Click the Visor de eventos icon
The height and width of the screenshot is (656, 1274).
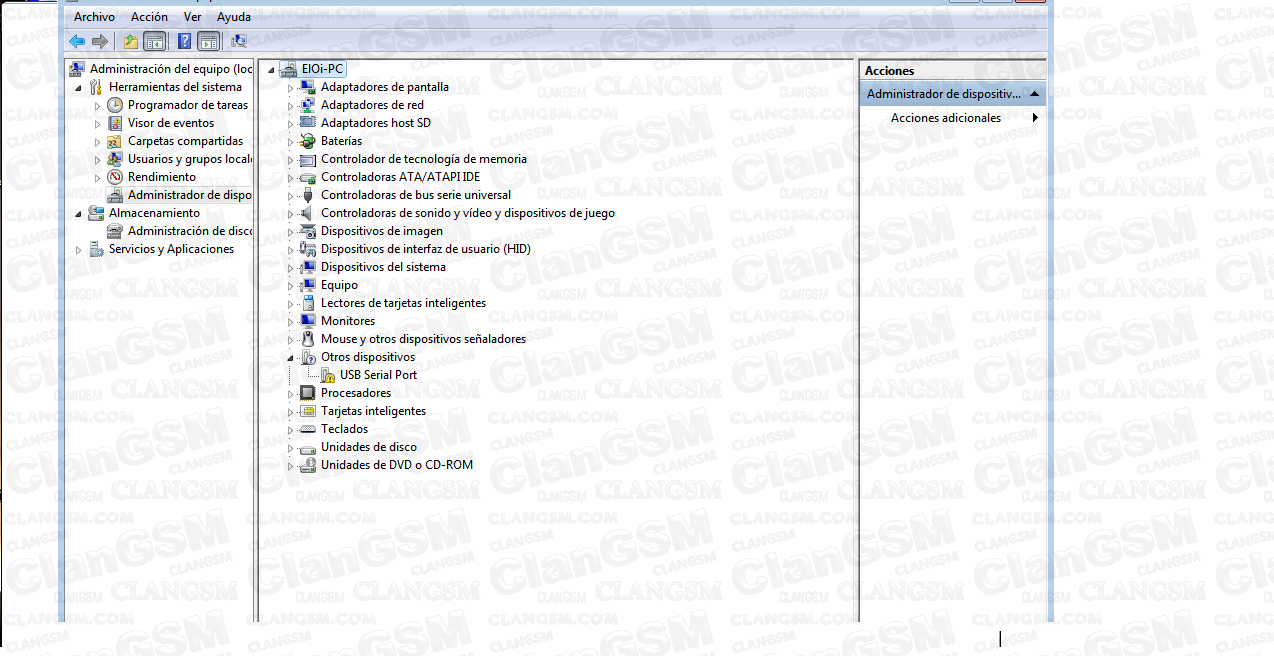(x=116, y=123)
